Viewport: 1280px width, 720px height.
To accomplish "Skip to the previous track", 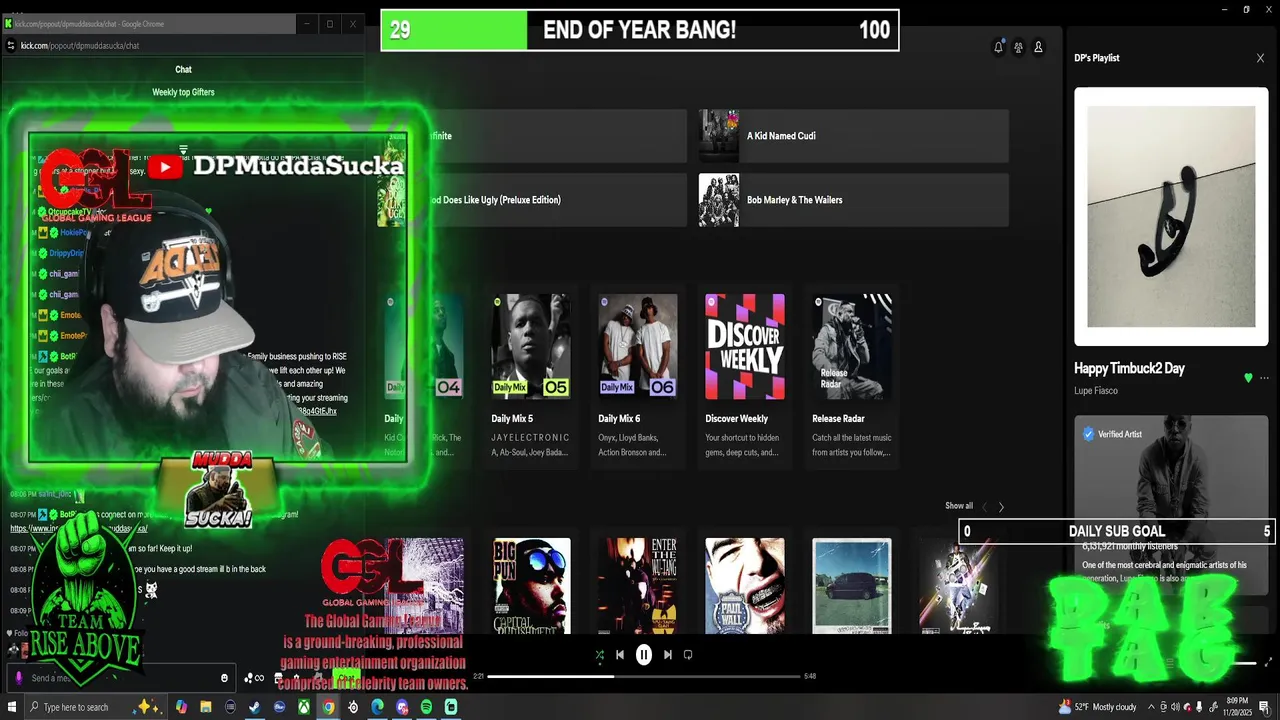I will coord(620,655).
